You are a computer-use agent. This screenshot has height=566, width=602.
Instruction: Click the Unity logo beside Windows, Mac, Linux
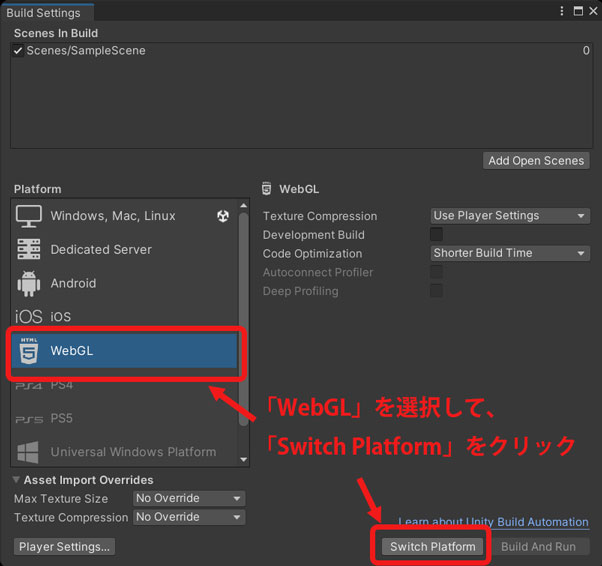[223, 216]
